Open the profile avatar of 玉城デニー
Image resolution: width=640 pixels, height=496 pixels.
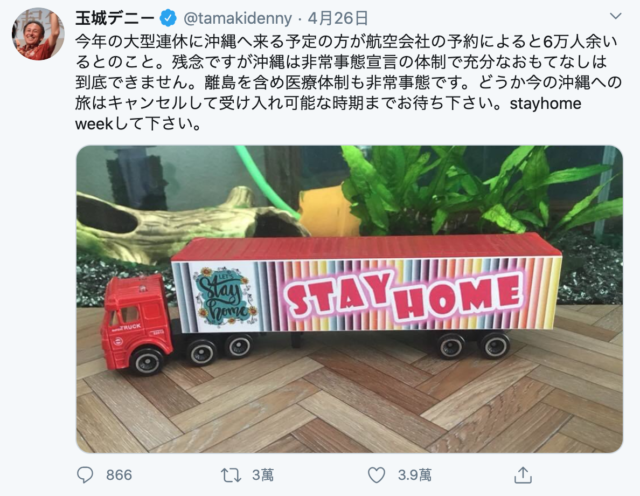click(x=38, y=34)
